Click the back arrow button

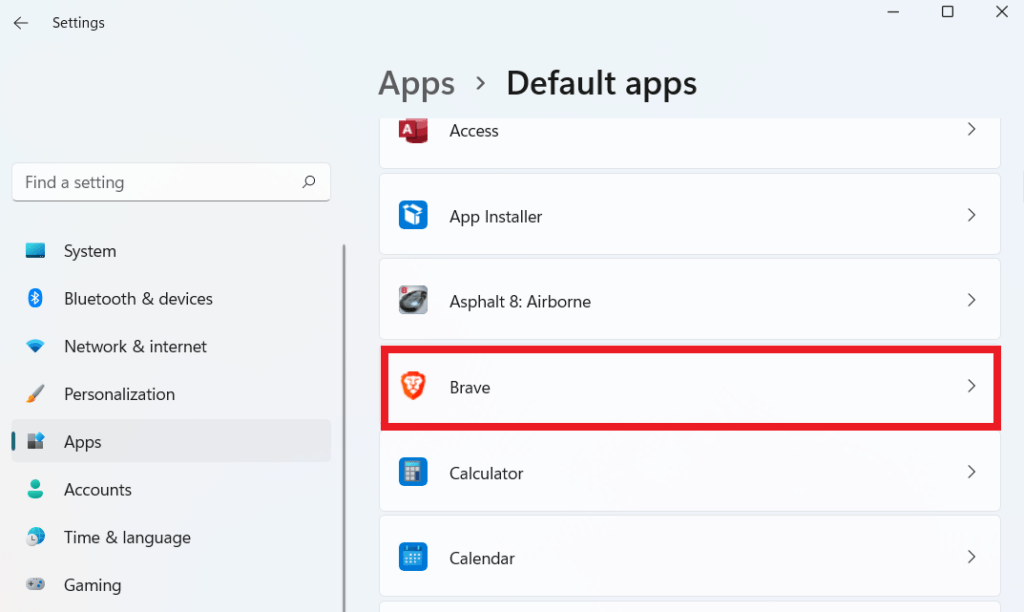click(x=20, y=22)
